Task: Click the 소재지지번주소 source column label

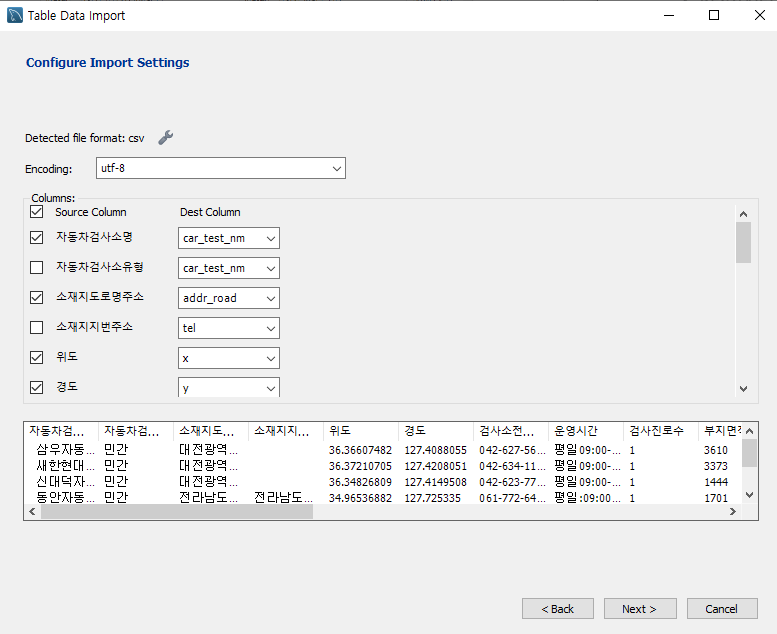Action: pos(95,327)
